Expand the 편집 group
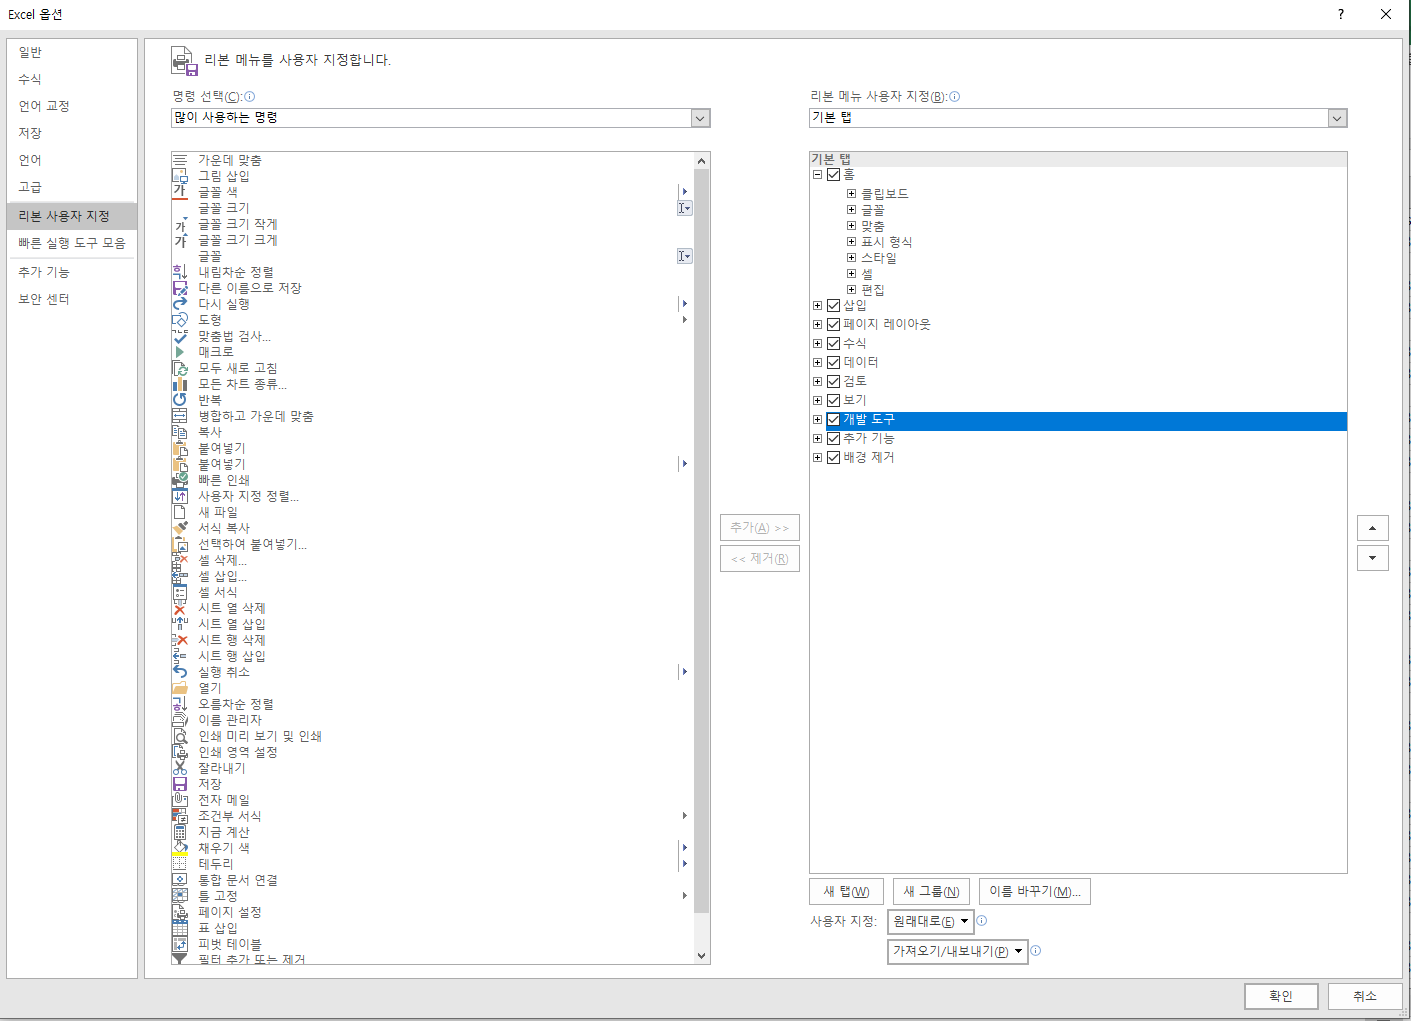Screen dimensions: 1411x1021 click(x=851, y=290)
